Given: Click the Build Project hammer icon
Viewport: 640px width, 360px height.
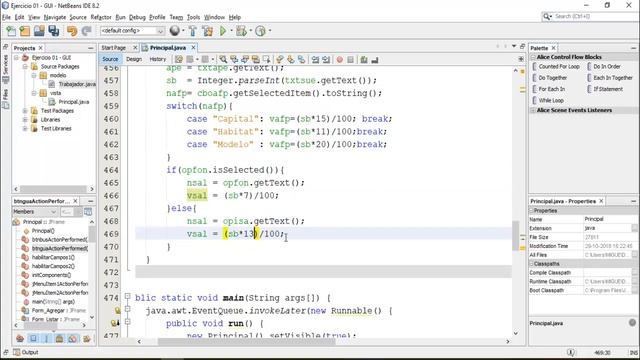Looking at the screenshot, I should 193,31.
